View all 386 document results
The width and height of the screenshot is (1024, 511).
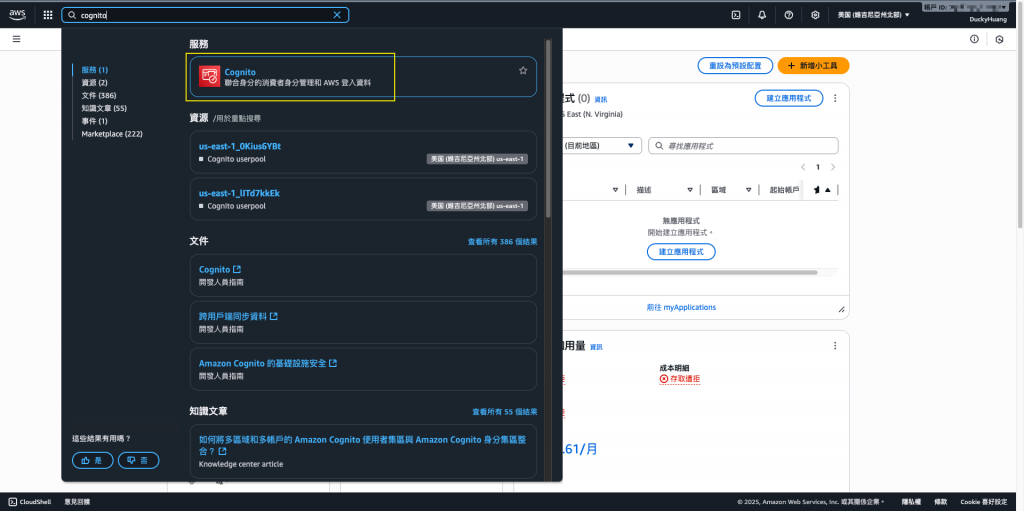coord(502,242)
